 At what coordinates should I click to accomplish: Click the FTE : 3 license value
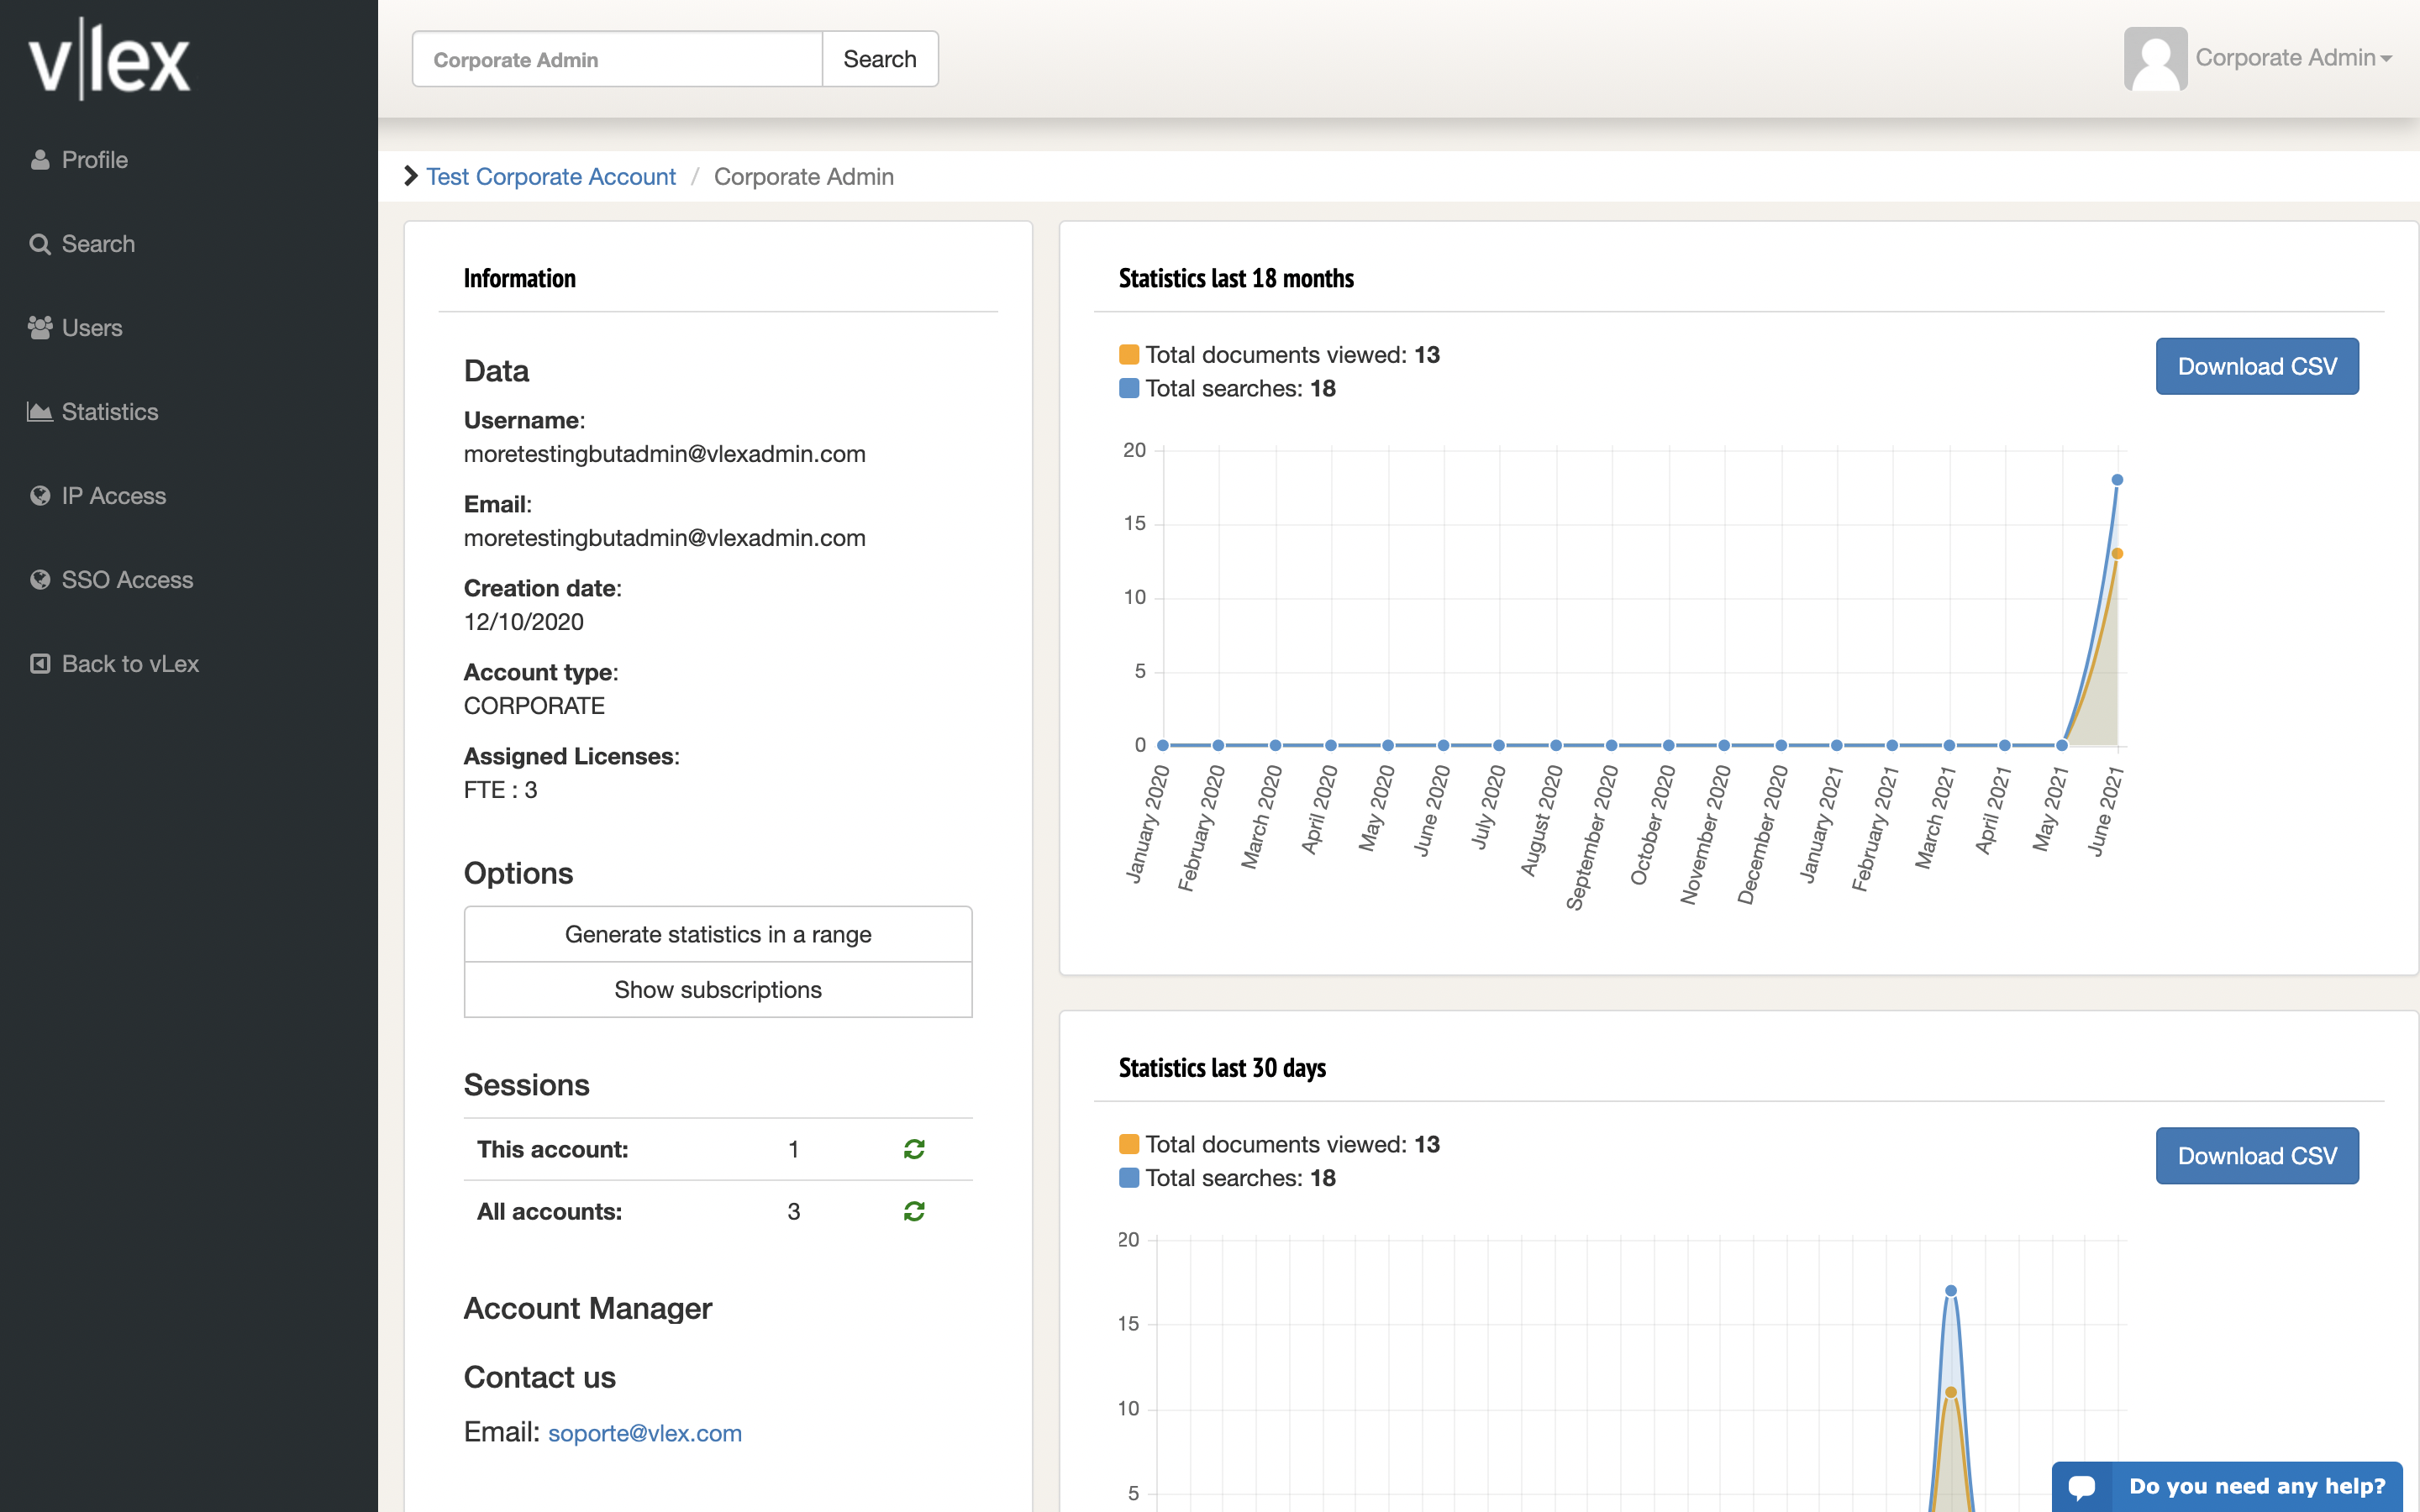[x=501, y=790]
